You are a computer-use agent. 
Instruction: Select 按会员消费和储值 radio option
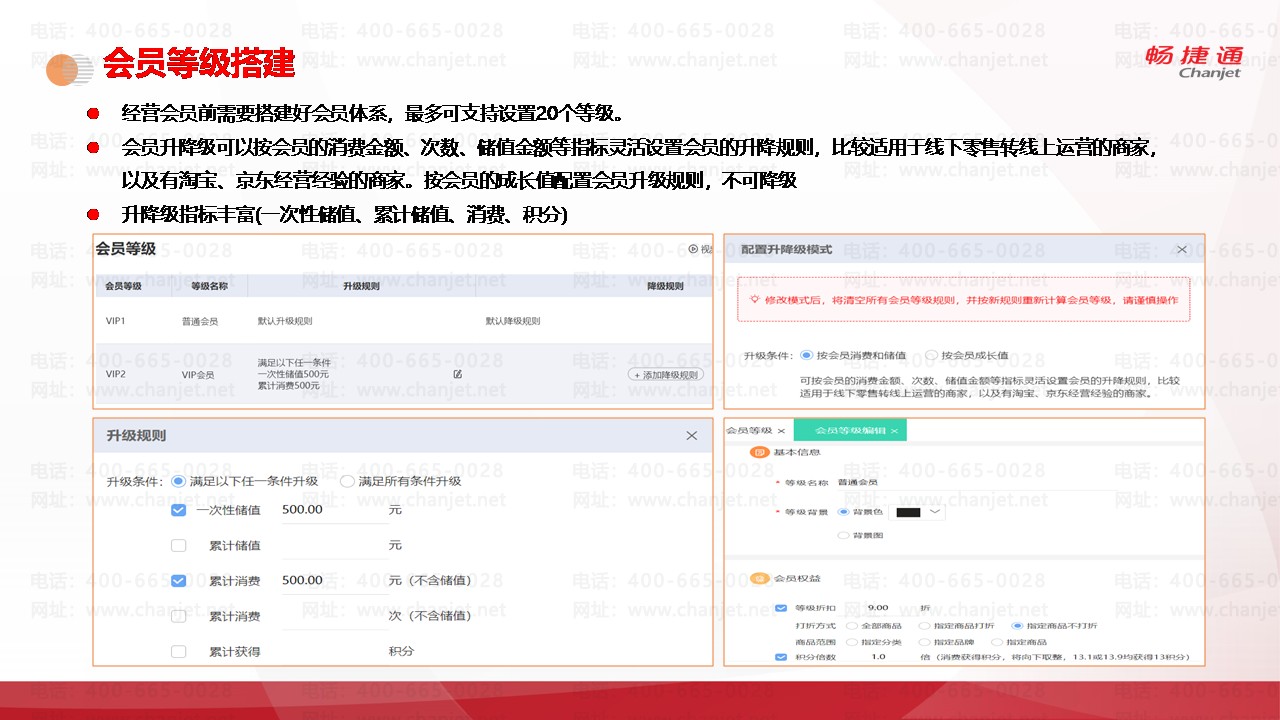click(807, 355)
